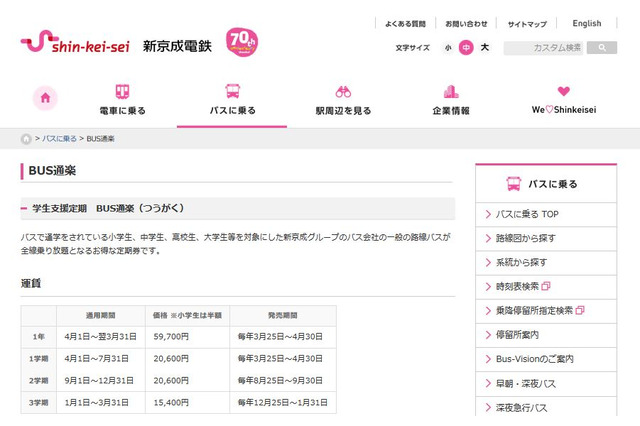Click バスに乗る breadcrumb link
The height and width of the screenshot is (426, 640).
(x=59, y=139)
